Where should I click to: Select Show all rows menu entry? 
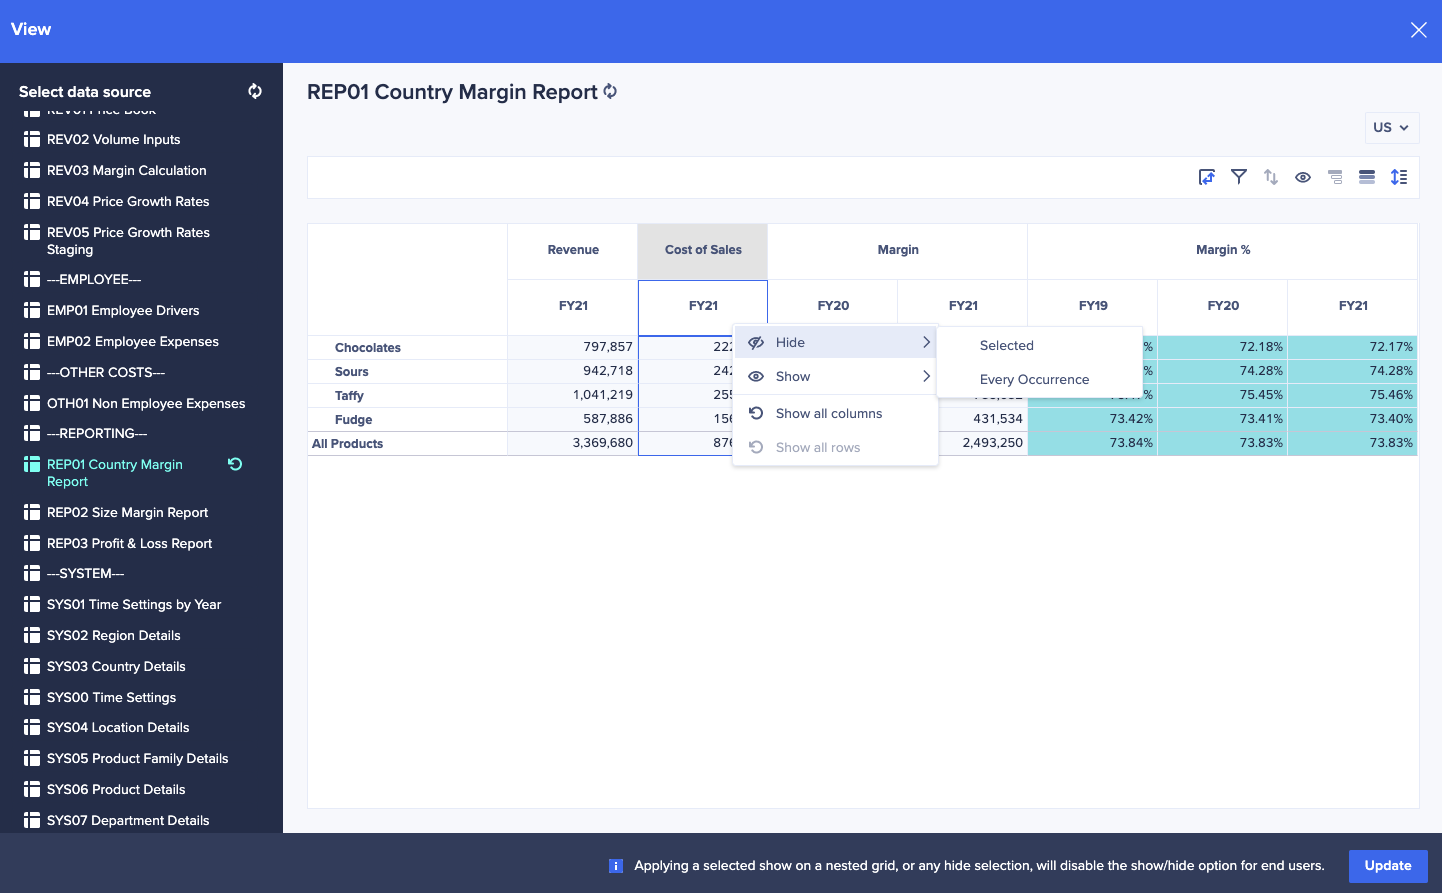pos(835,447)
